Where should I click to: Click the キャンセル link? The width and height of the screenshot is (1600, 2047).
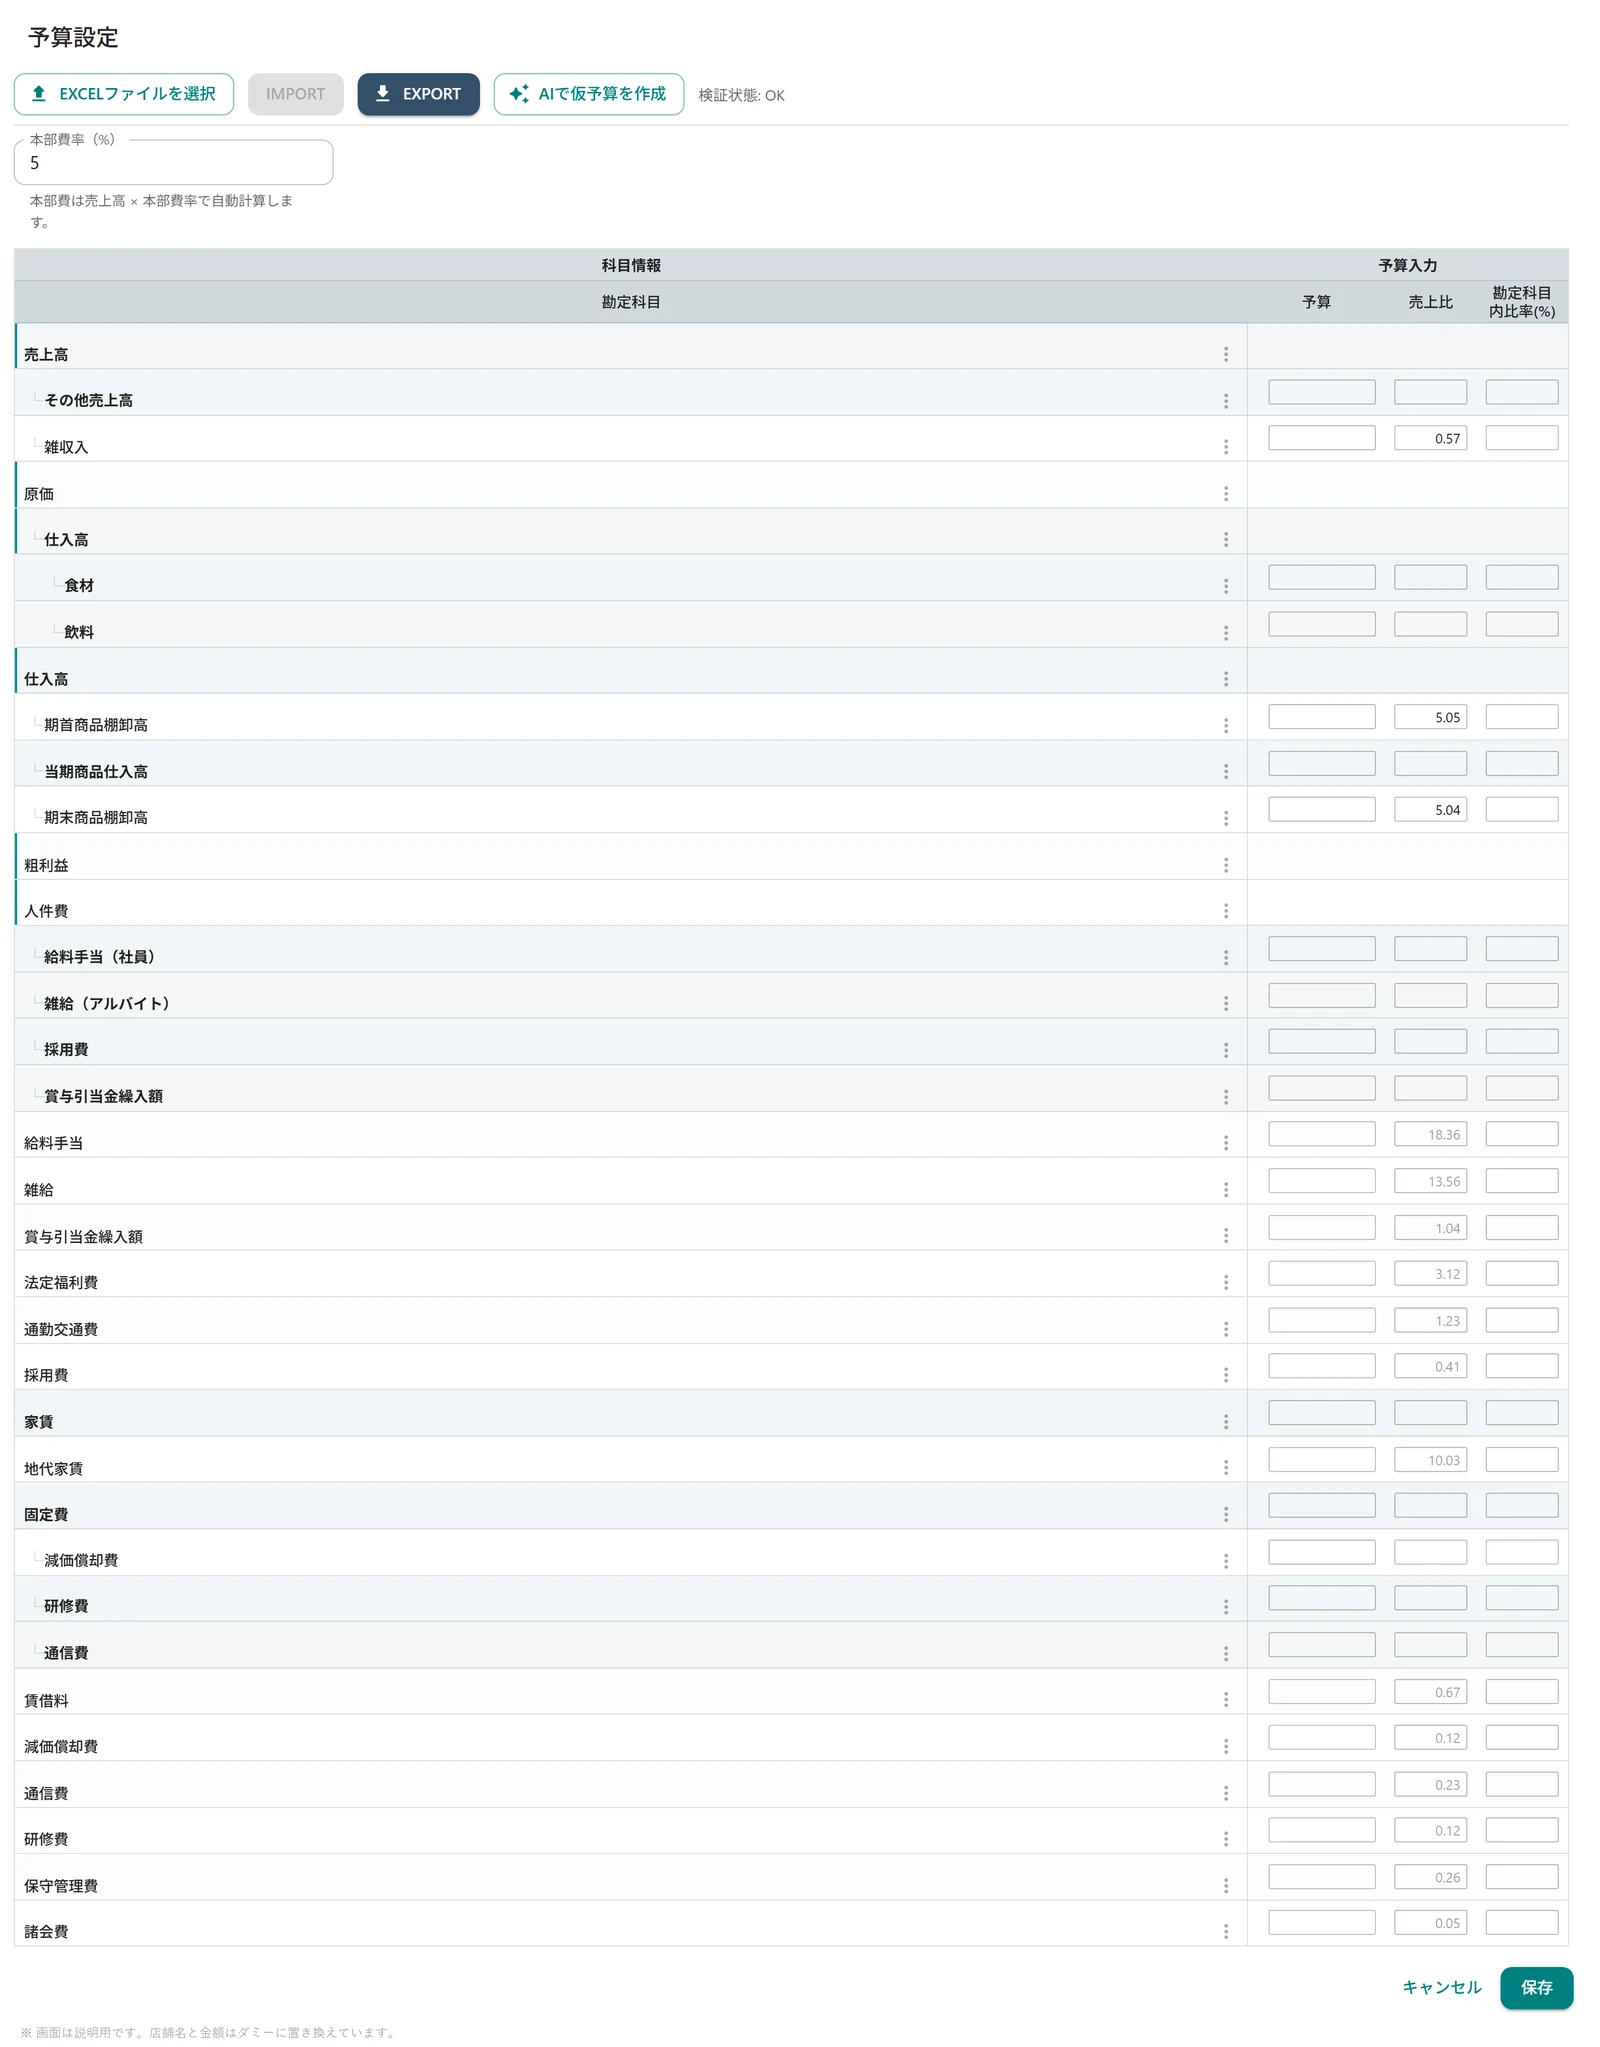point(1441,1987)
